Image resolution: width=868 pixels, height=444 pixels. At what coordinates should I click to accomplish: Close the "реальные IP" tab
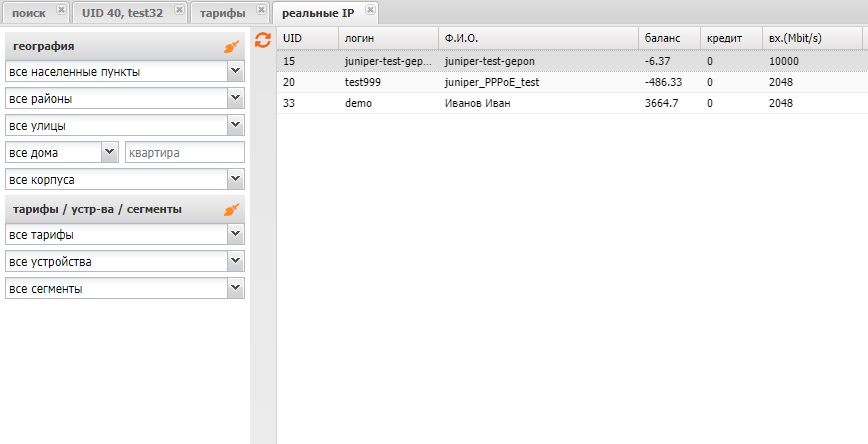coord(370,10)
